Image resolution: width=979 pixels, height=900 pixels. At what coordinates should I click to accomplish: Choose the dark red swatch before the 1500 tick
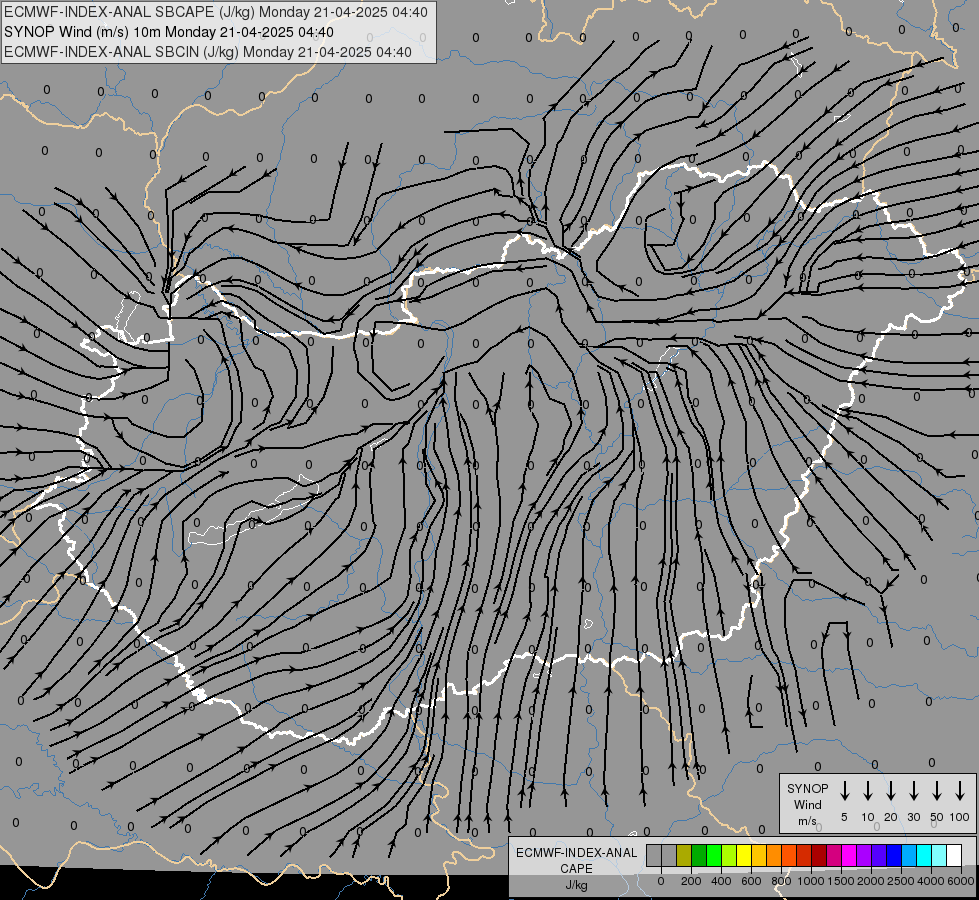tap(820, 855)
